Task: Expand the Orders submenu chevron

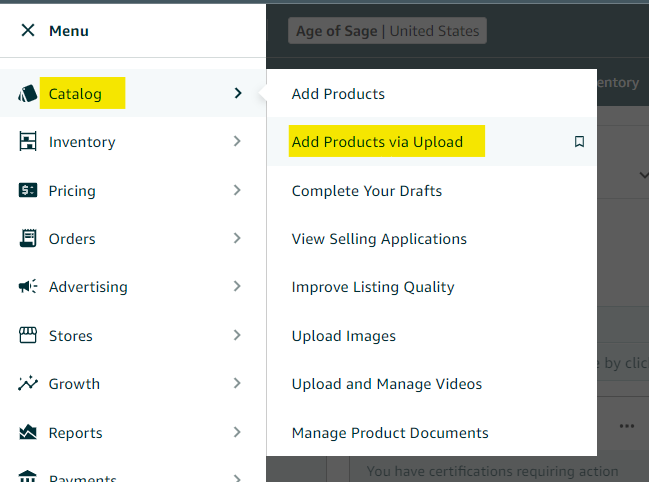Action: click(237, 238)
